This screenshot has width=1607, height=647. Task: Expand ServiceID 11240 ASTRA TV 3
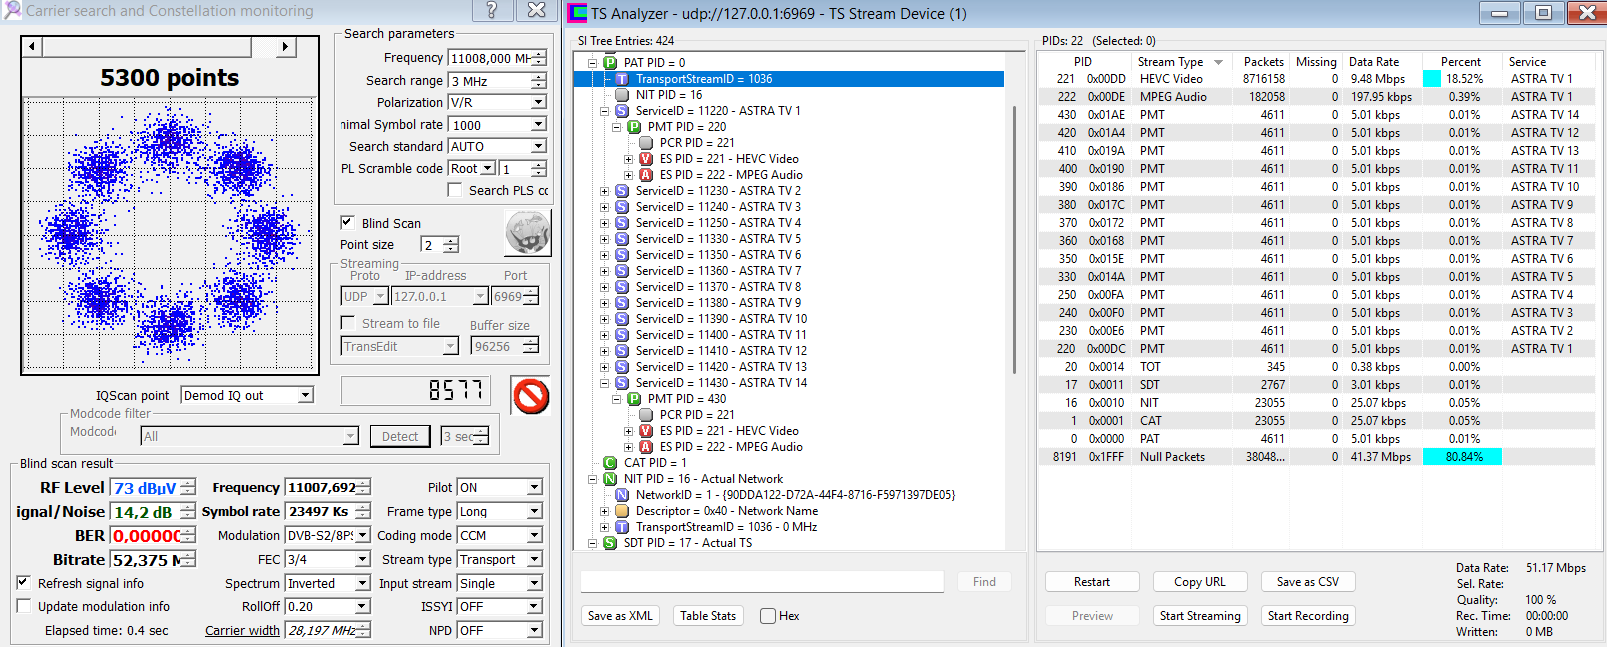(x=604, y=207)
